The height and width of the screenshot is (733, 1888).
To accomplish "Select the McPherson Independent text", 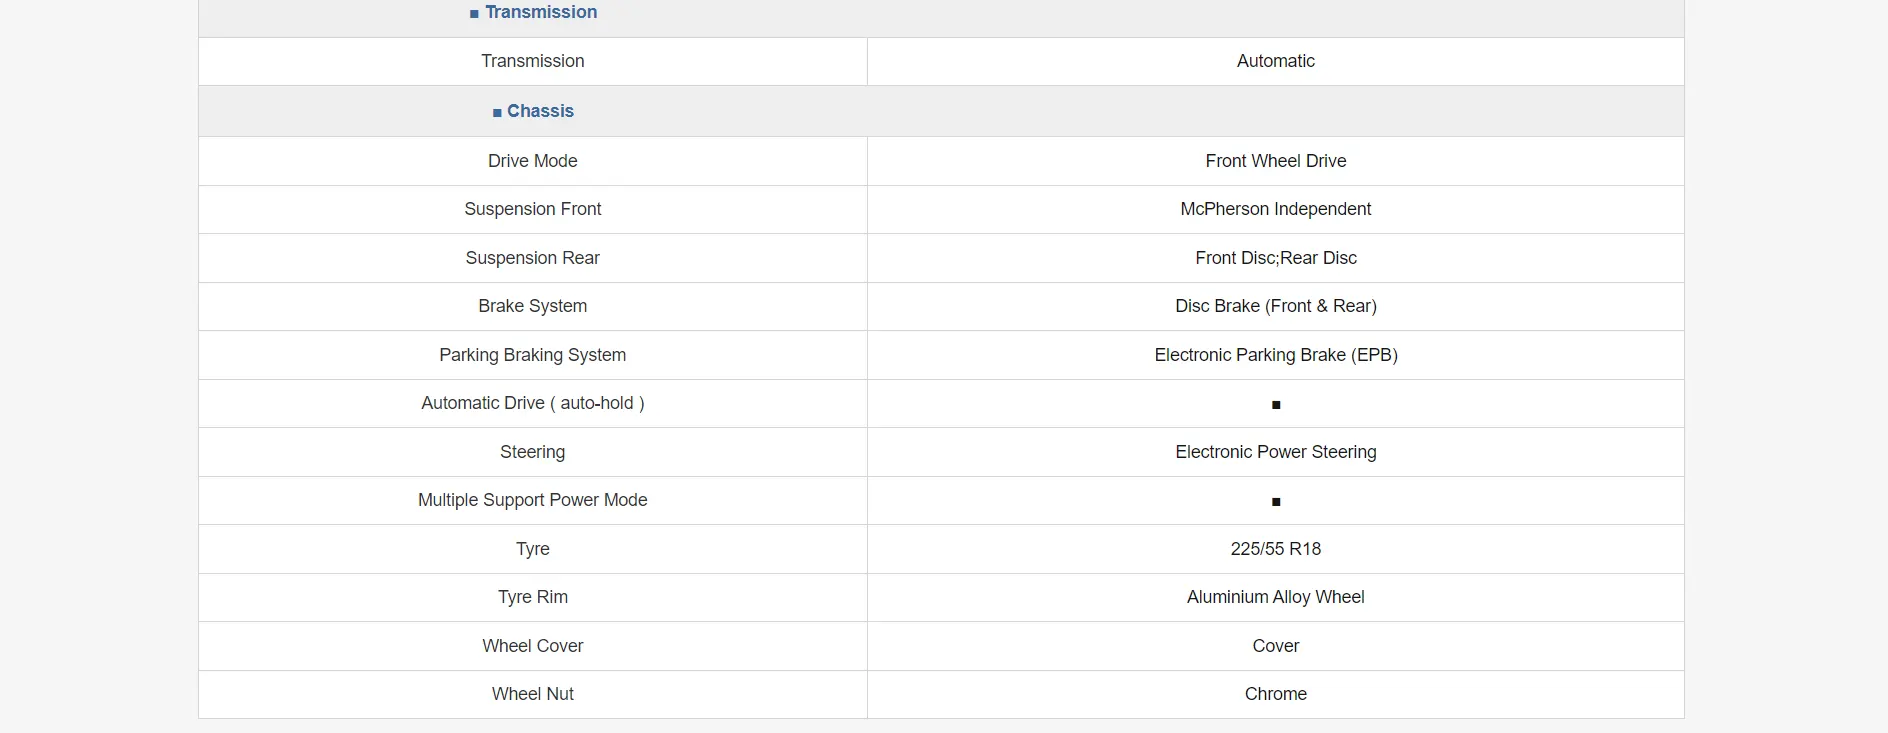I will [x=1275, y=209].
